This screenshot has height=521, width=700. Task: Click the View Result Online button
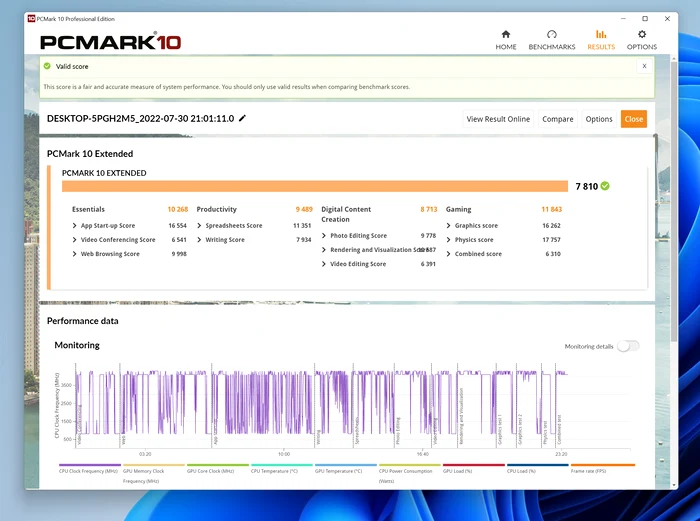pos(498,119)
